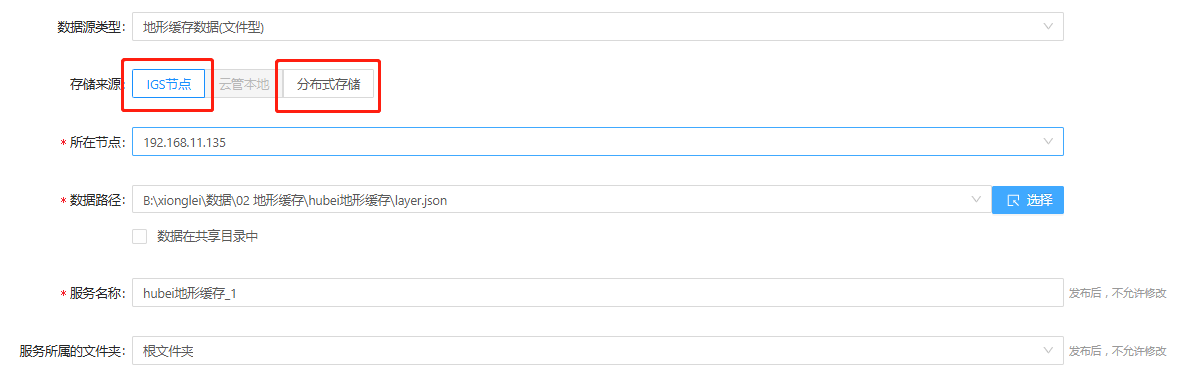Viewport: 1177px width, 374px height.
Task: Focus the hubei地形缓存_1 service name field
Action: pyautogui.click(x=598, y=293)
